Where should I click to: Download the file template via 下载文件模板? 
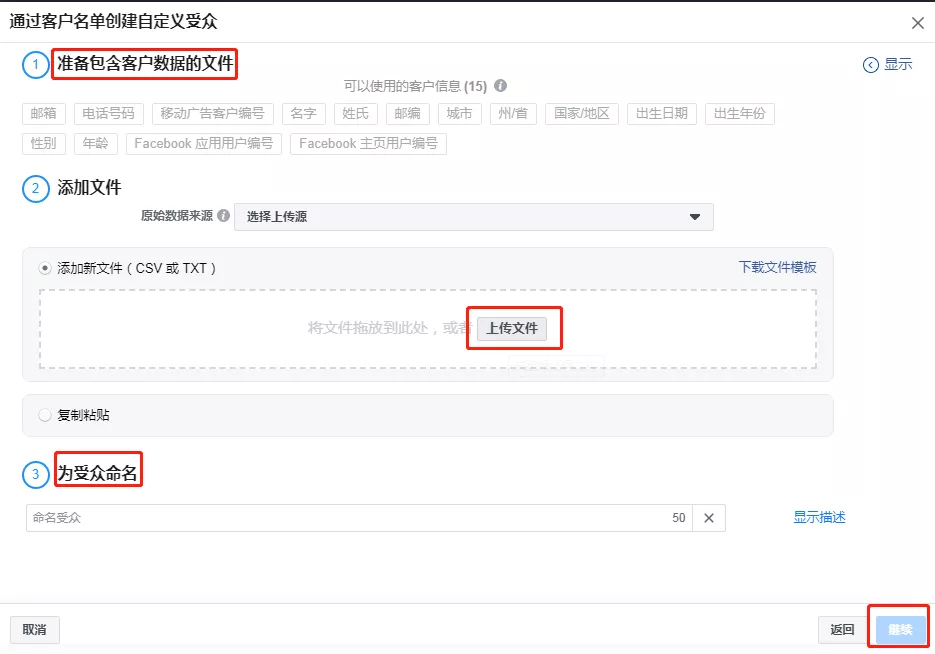coord(778,268)
